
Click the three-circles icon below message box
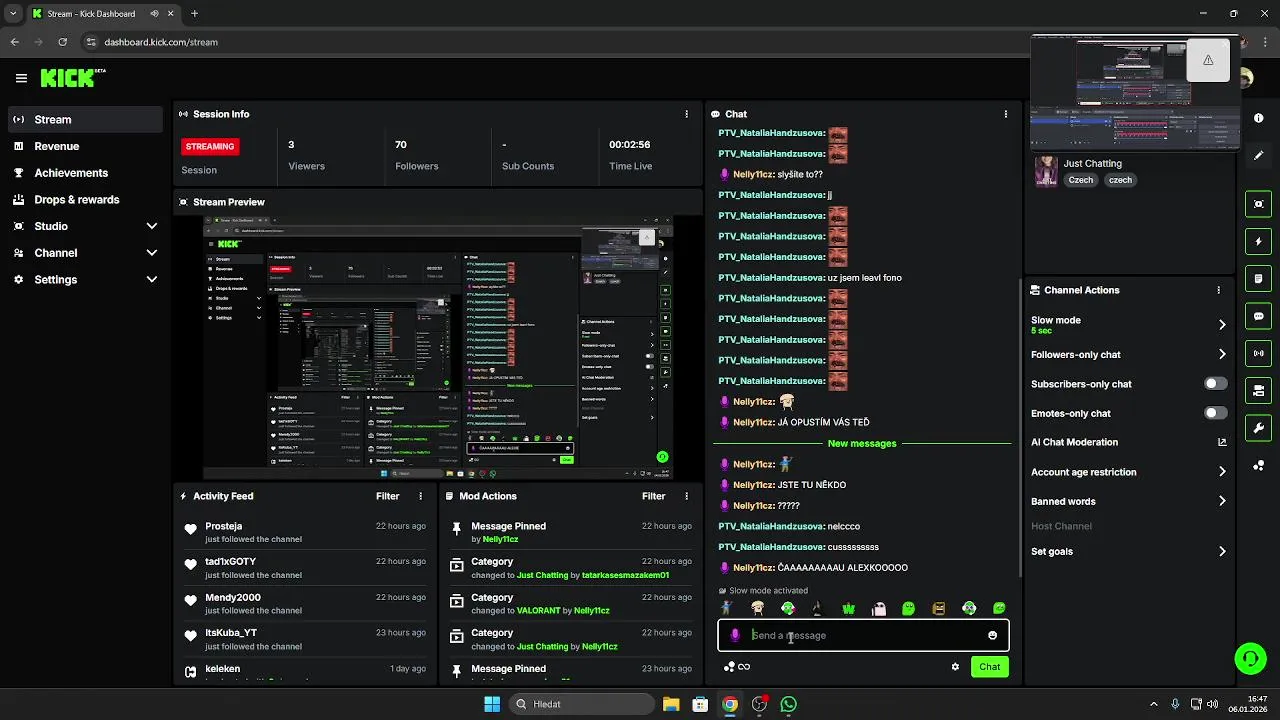coord(729,667)
